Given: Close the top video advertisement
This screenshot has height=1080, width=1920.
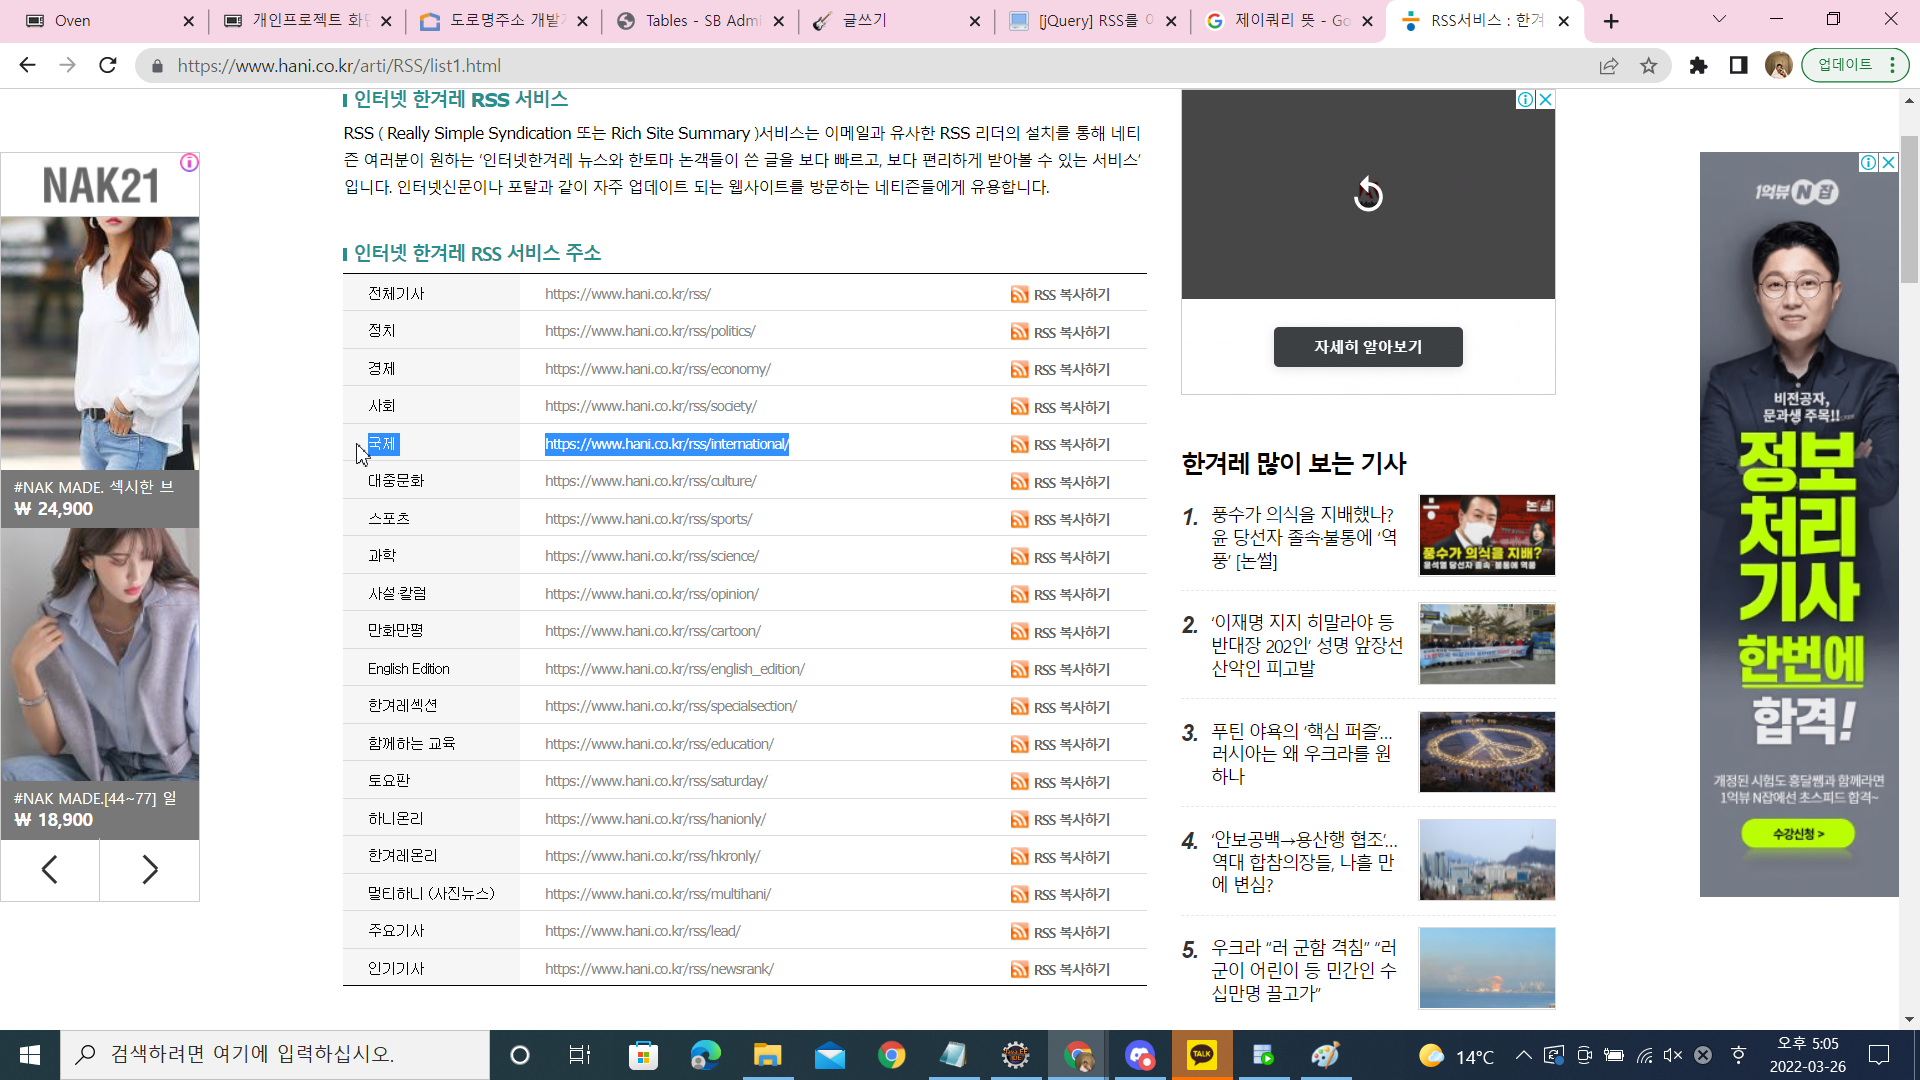Looking at the screenshot, I should [x=1545, y=99].
